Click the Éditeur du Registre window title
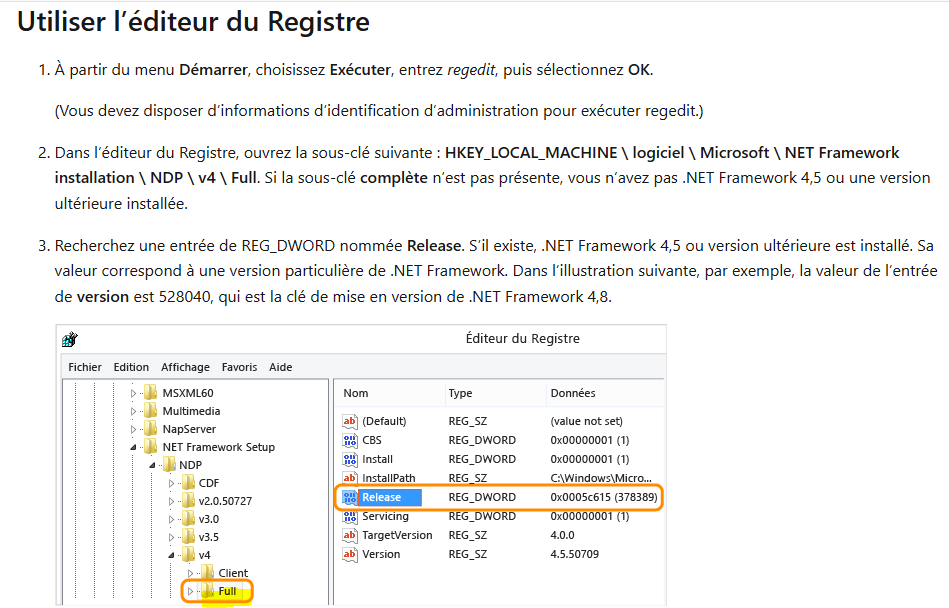The height and width of the screenshot is (608, 949). click(x=523, y=339)
